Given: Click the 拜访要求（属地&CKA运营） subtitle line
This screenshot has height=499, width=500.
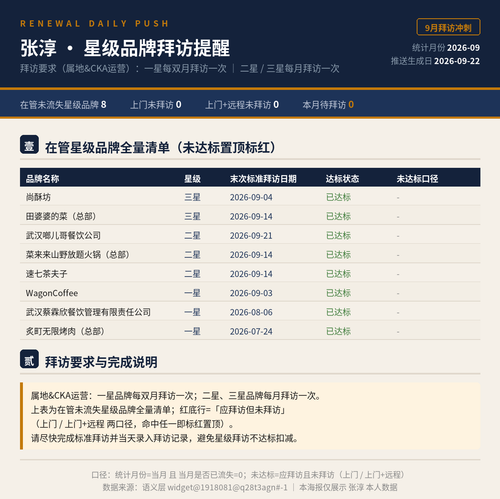Looking at the screenshot, I should tap(180, 68).
